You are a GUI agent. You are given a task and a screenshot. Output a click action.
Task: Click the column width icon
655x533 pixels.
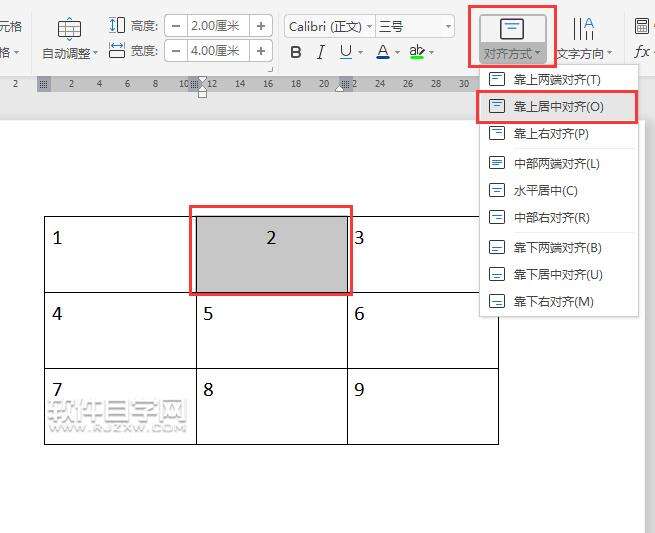click(117, 50)
